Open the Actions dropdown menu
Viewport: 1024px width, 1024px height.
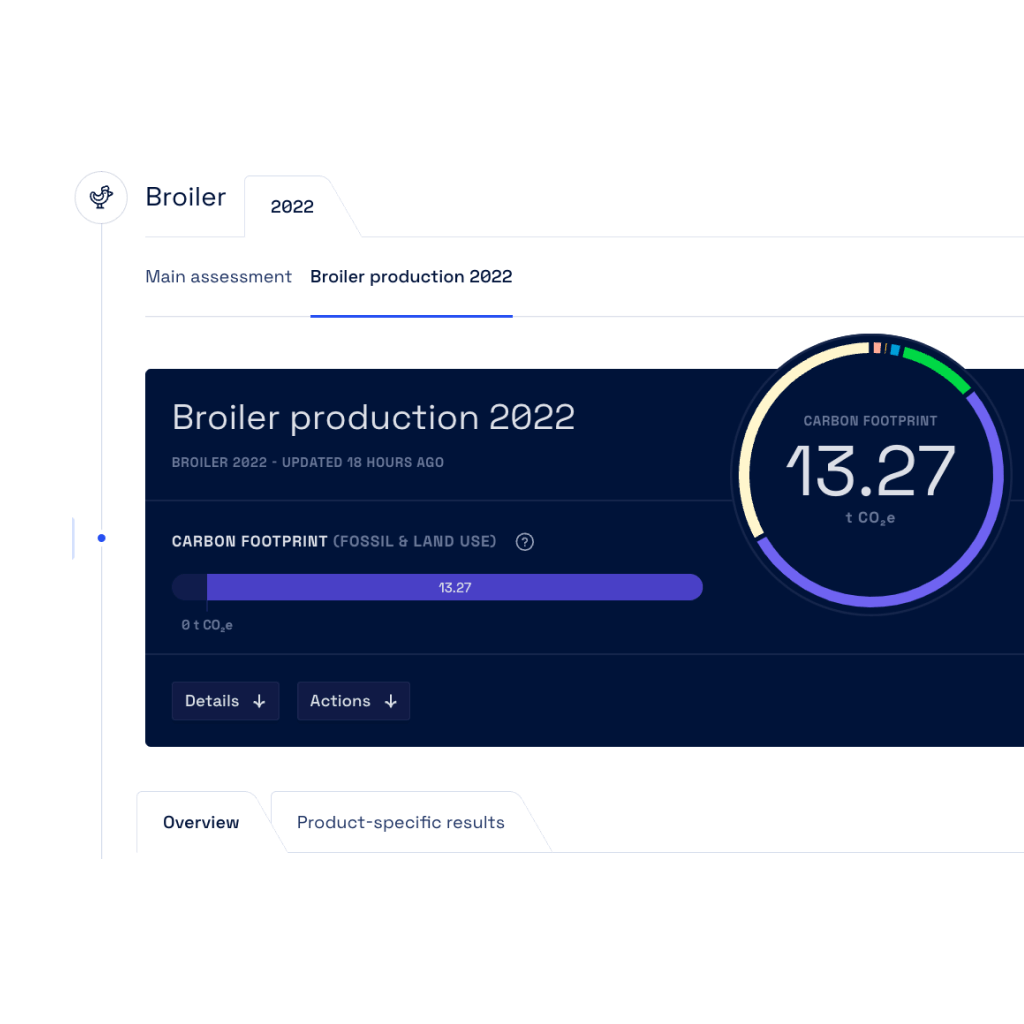[353, 701]
